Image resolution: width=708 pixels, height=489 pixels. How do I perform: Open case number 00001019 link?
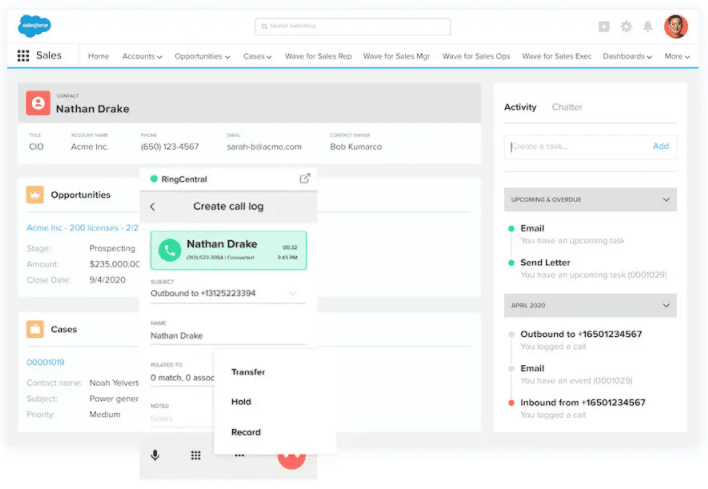point(46,362)
